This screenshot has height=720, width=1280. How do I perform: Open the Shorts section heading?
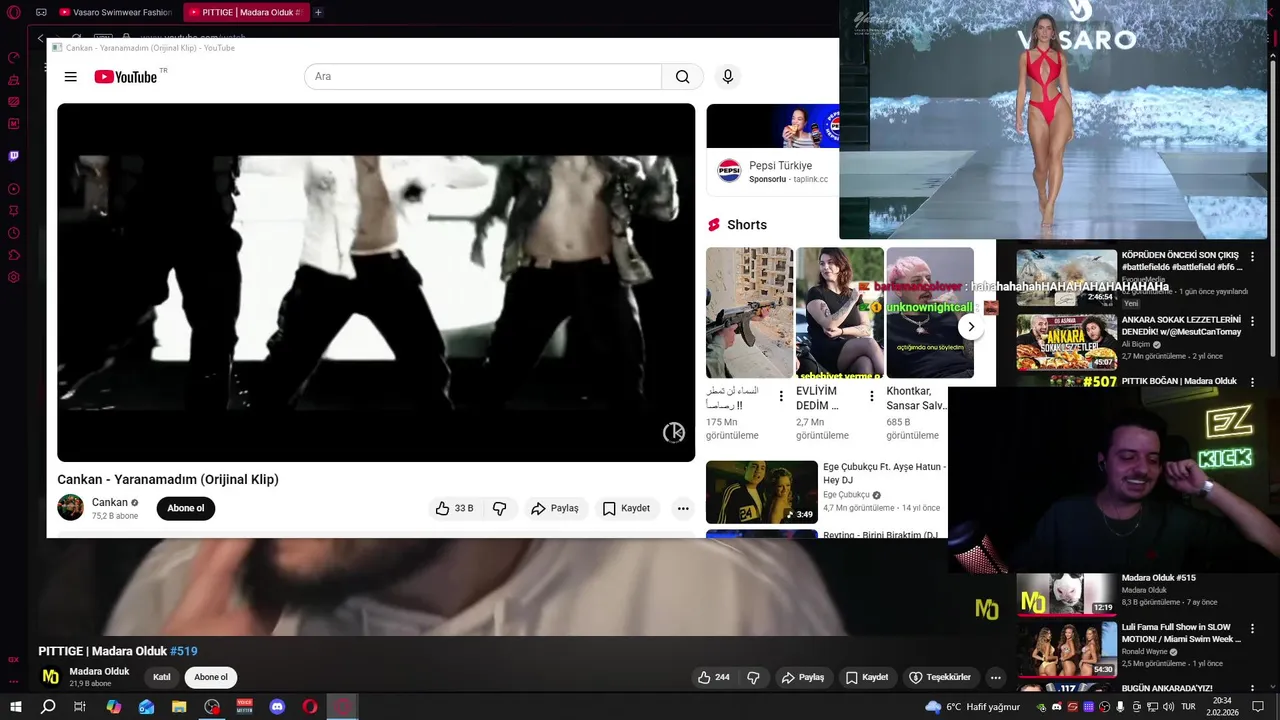coord(746,225)
